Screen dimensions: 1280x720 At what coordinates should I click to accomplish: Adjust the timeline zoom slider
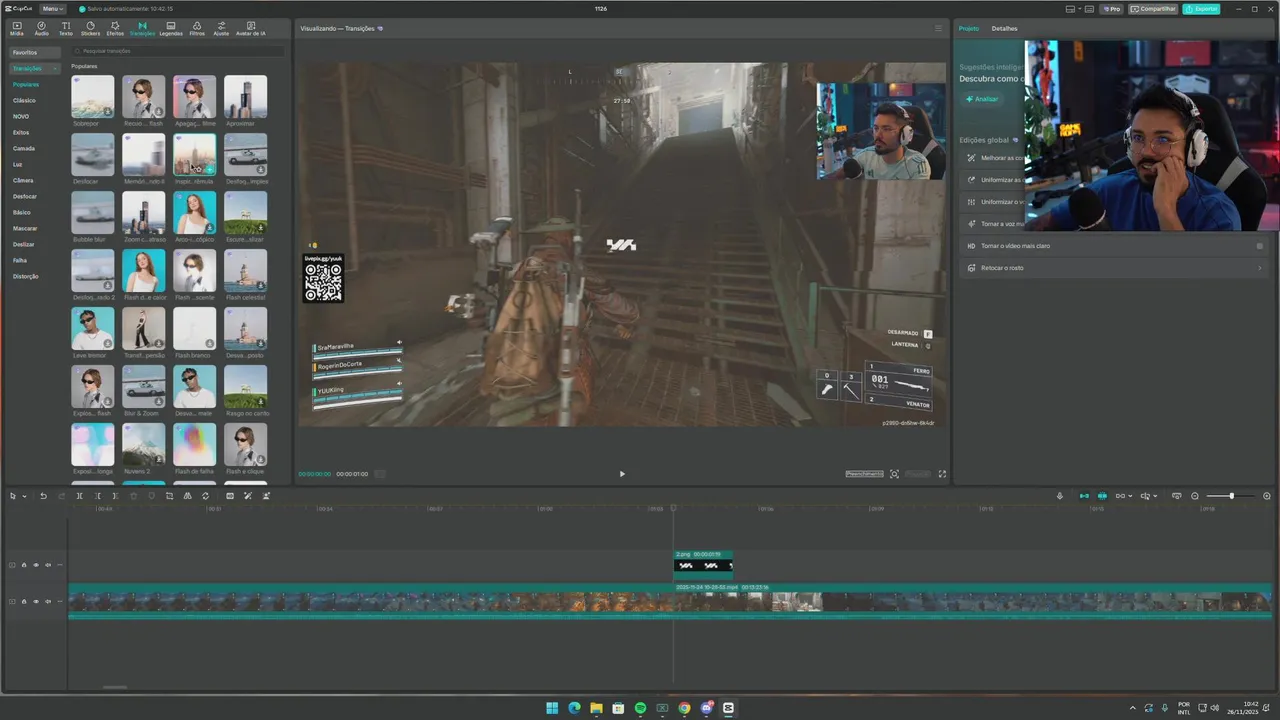(1231, 496)
